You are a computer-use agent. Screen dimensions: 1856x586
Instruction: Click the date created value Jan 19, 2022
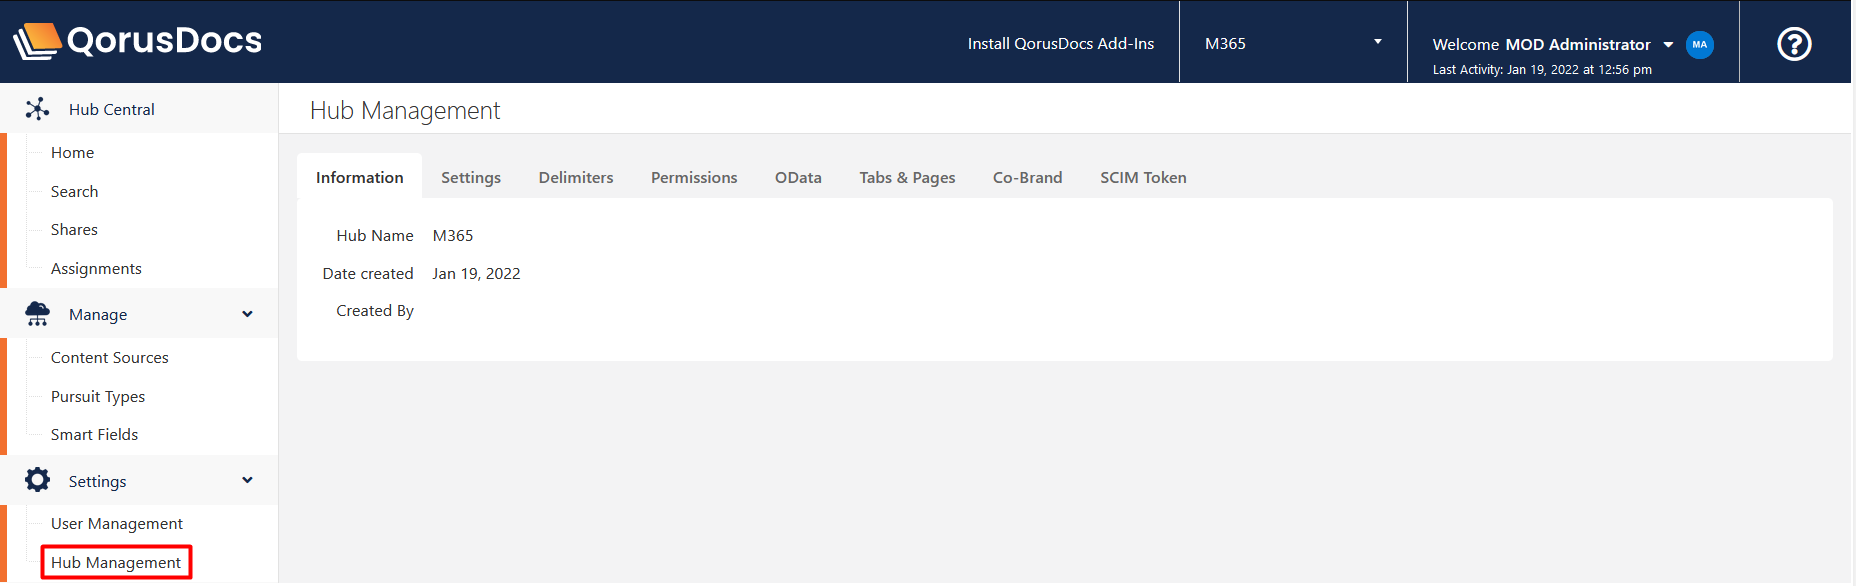point(476,273)
